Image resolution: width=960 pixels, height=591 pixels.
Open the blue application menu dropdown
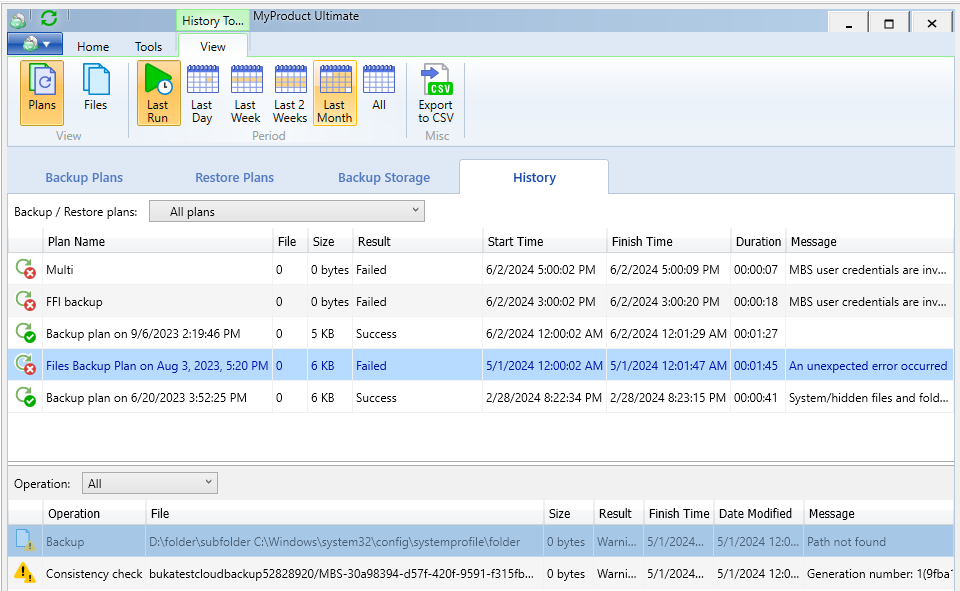(35, 44)
